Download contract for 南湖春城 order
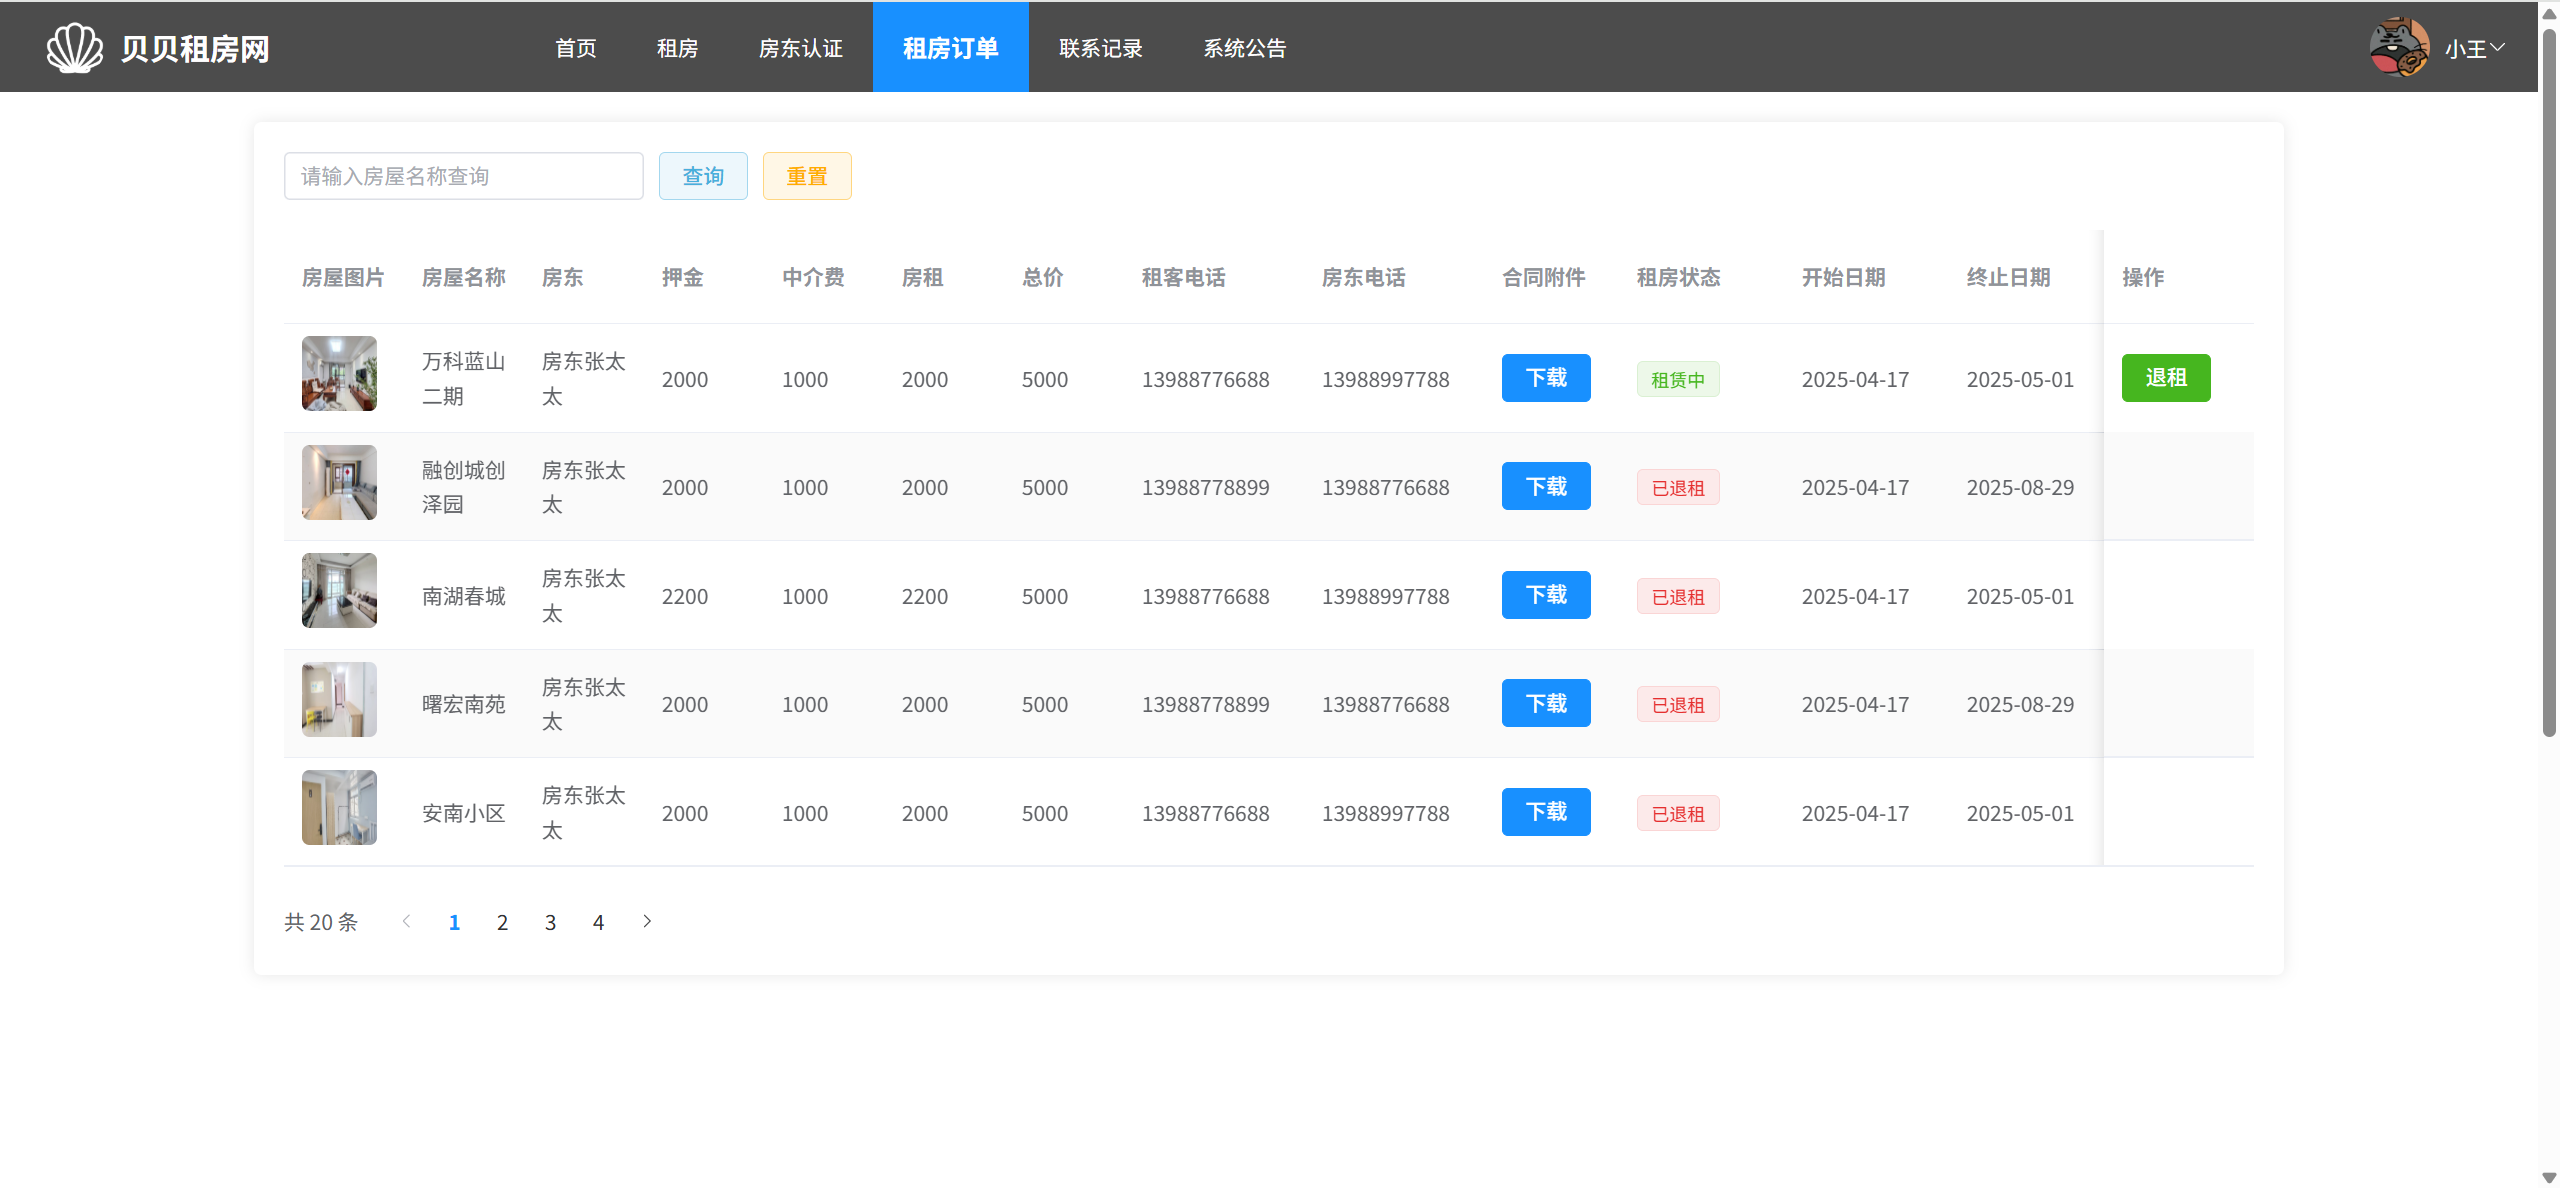Screen dimensions: 2560x1188 point(1545,595)
